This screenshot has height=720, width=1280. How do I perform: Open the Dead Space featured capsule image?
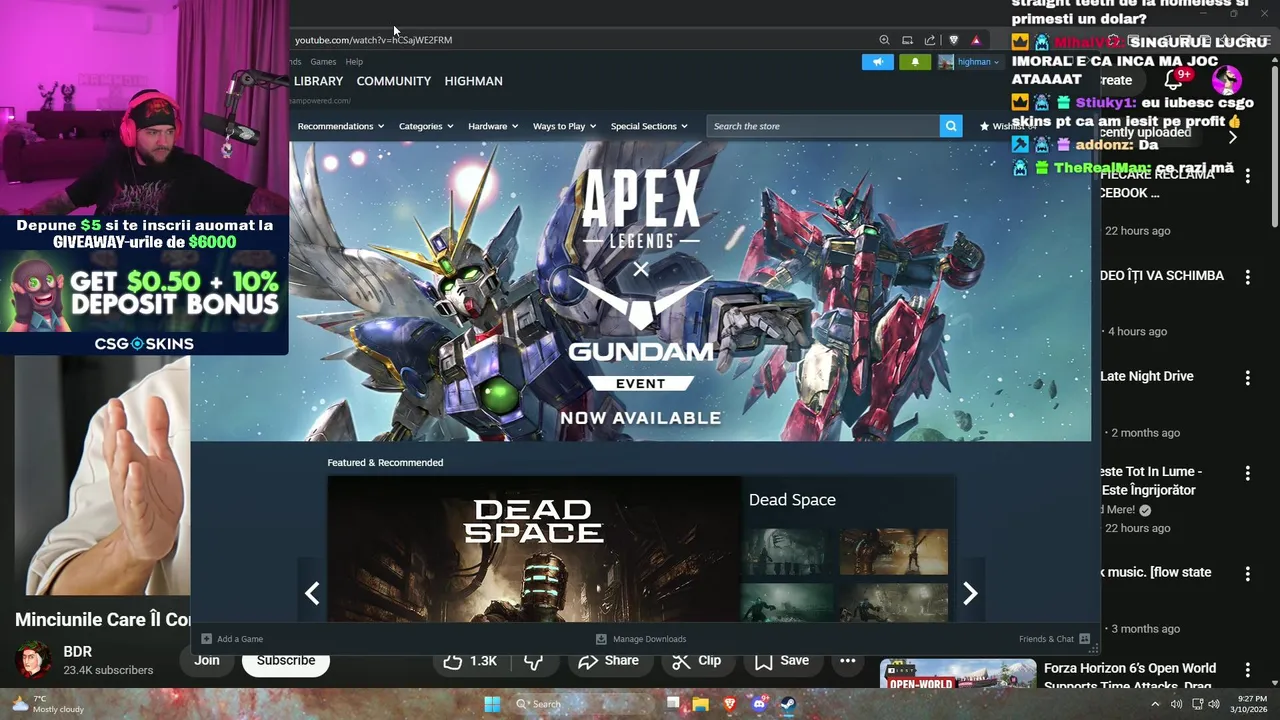pyautogui.click(x=534, y=549)
